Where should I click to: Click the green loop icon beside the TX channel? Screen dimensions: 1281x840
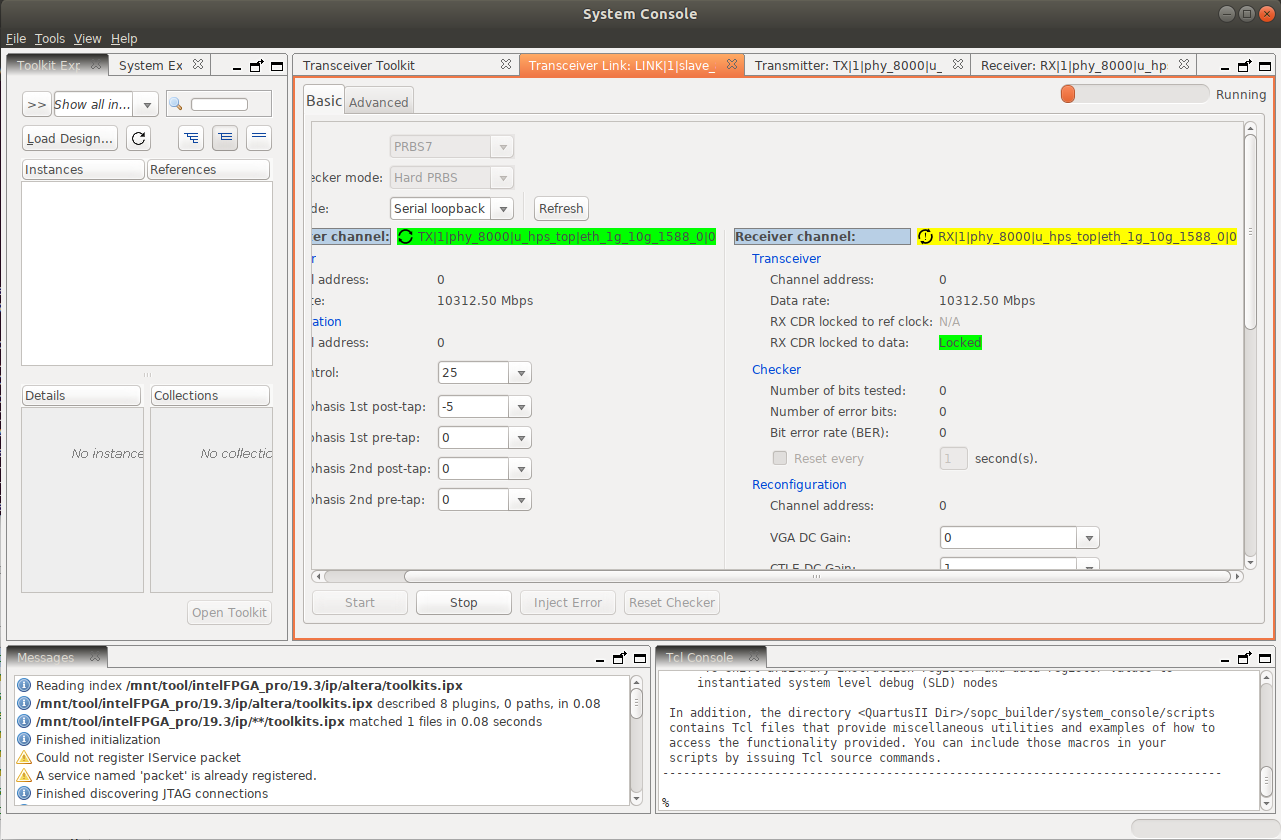click(x=405, y=237)
